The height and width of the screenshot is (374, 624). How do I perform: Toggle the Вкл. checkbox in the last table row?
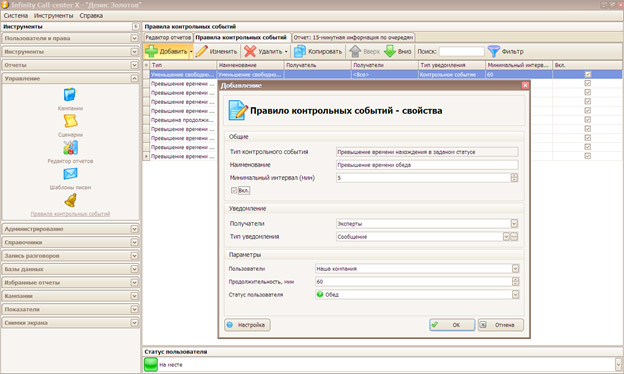tap(588, 156)
